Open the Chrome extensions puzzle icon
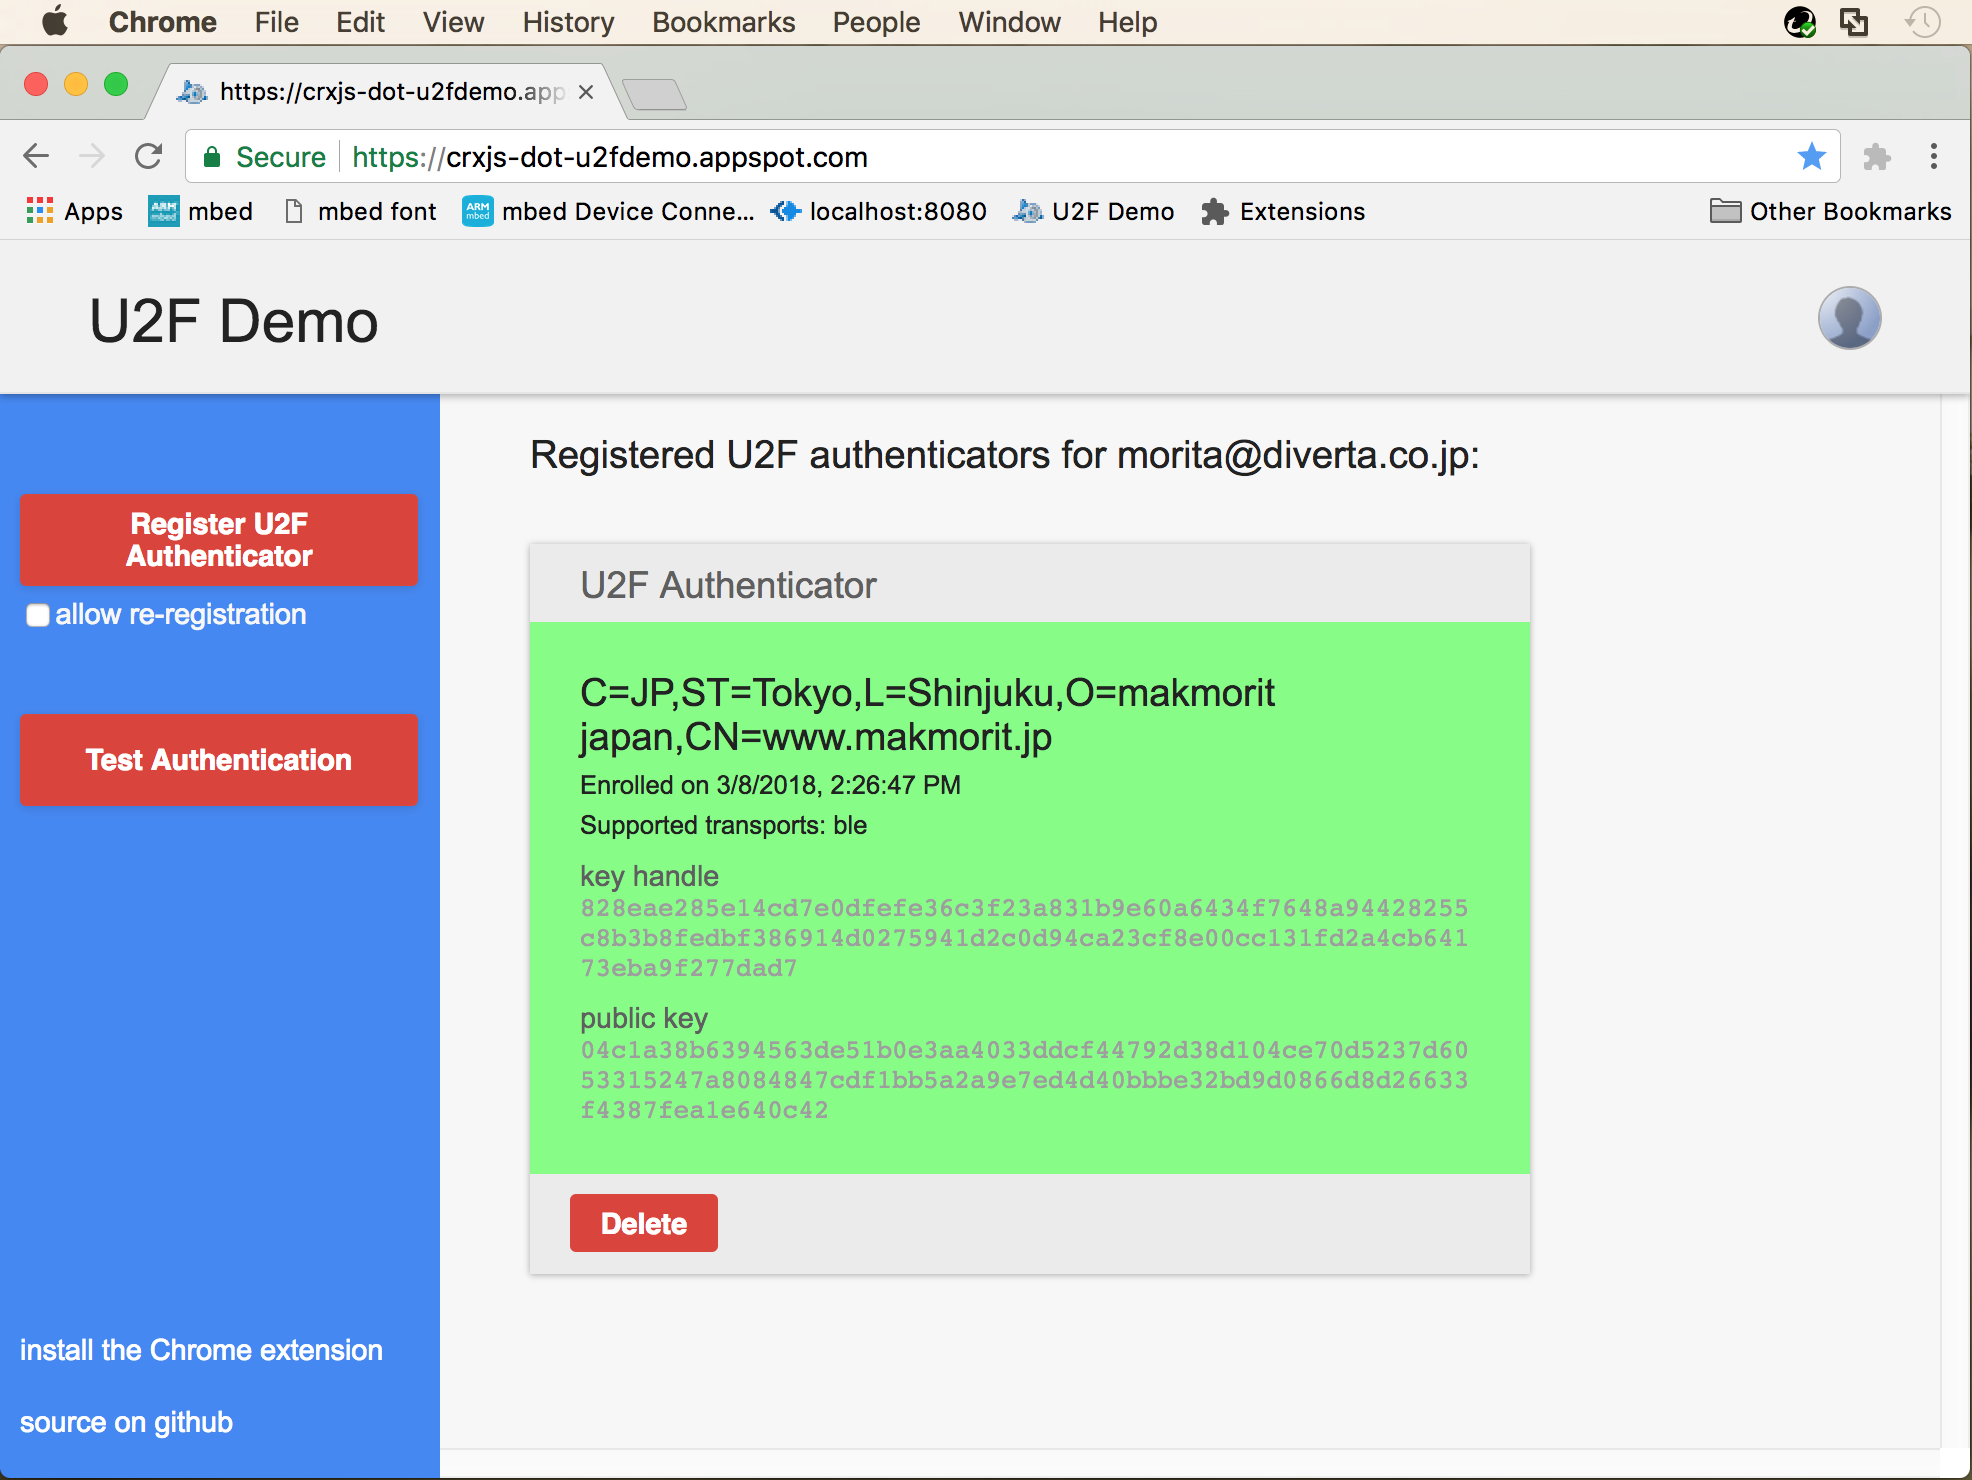 tap(1877, 156)
